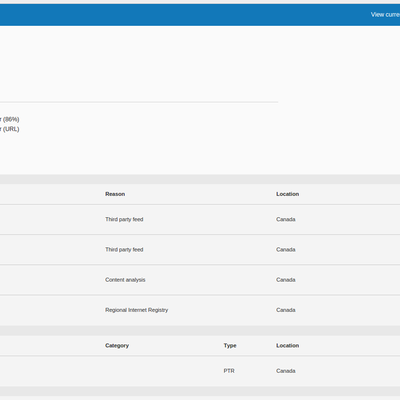Click the Type column header

[x=230, y=346]
